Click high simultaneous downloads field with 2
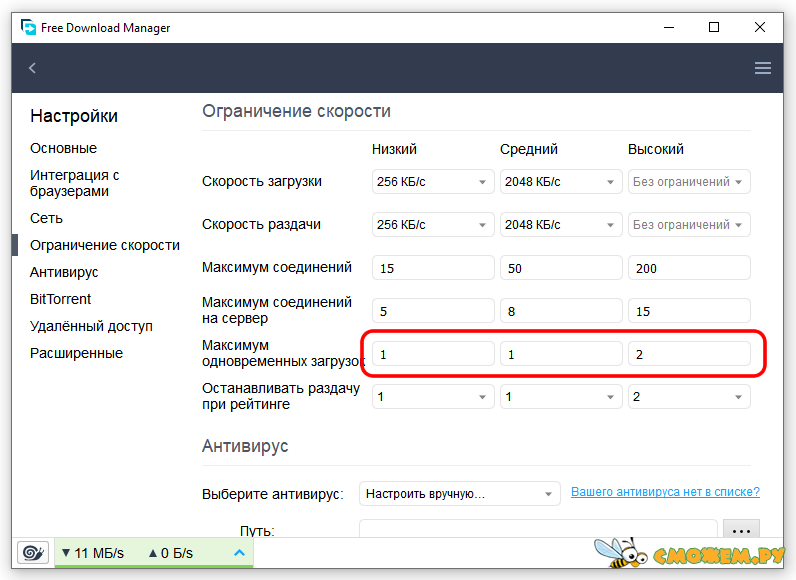Viewport: 796px width, 580px height. [689, 354]
